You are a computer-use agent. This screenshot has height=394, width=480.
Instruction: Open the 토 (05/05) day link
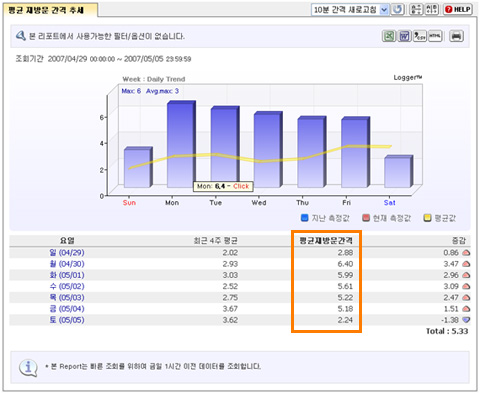tap(67, 320)
